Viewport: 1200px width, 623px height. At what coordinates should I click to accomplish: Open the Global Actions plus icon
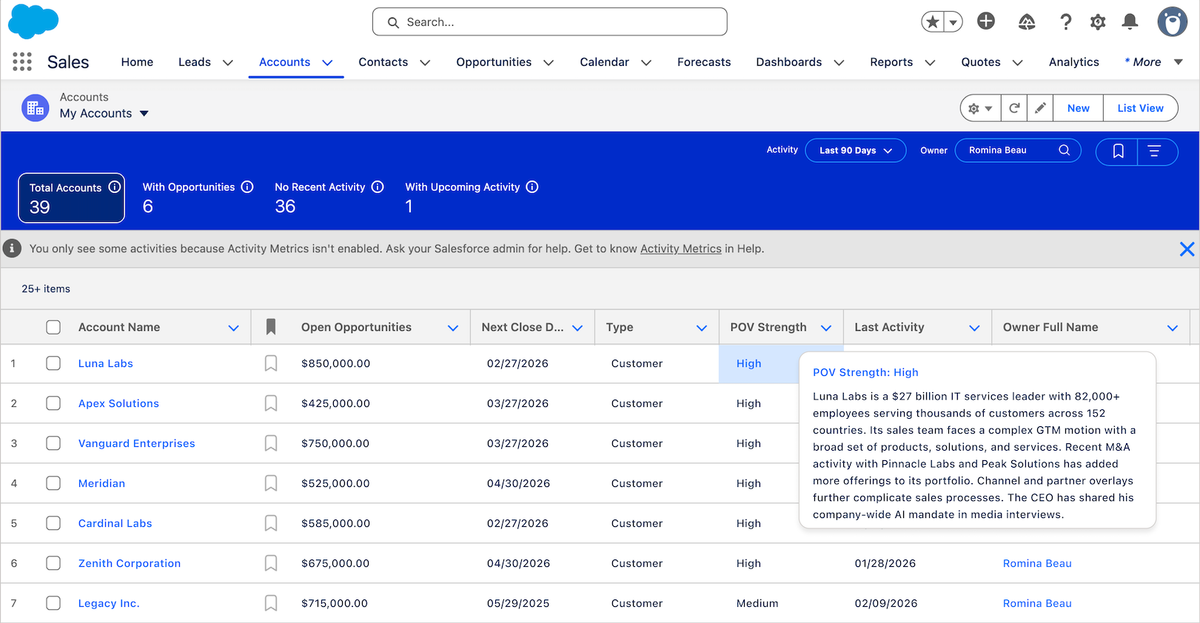(x=986, y=21)
